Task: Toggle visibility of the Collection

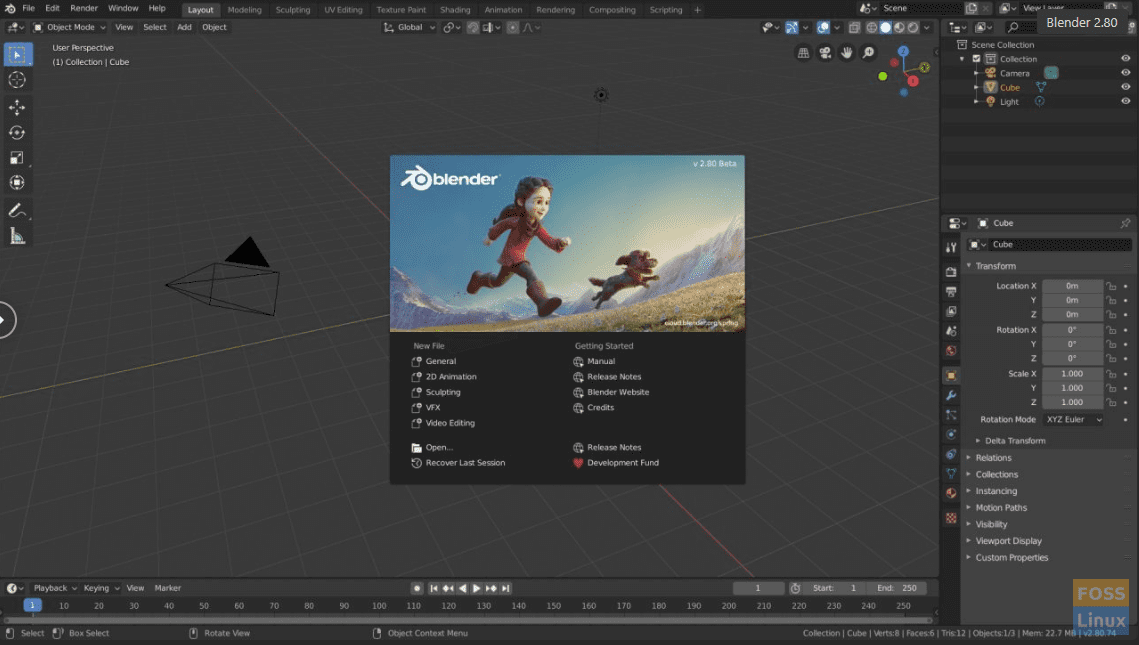Action: click(1125, 59)
